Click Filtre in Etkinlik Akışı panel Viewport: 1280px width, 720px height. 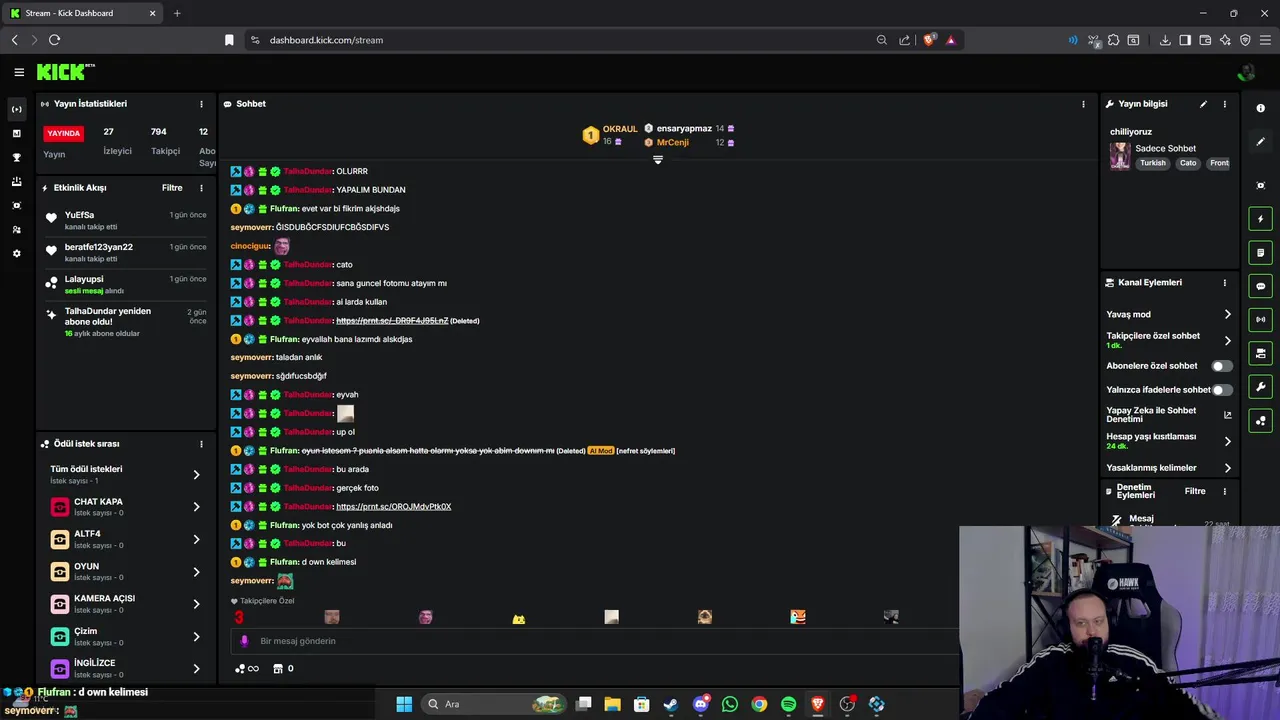pyautogui.click(x=172, y=188)
